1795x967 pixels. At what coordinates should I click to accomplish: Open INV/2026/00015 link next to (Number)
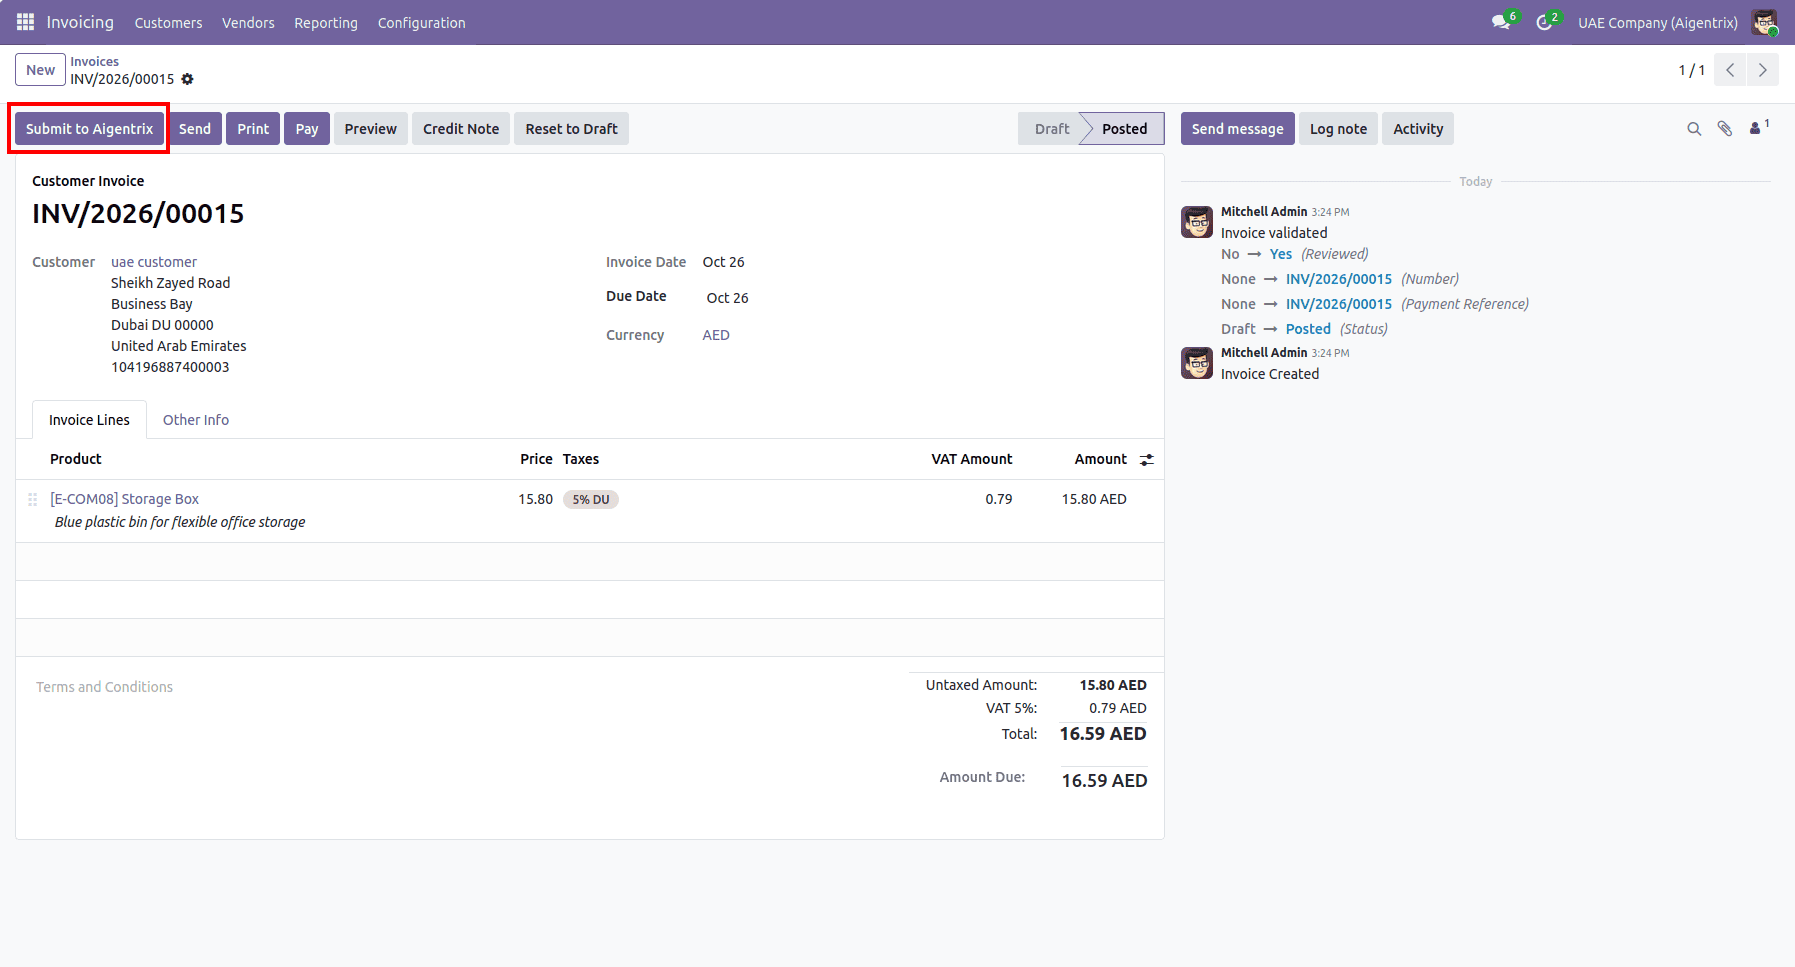pyautogui.click(x=1339, y=279)
